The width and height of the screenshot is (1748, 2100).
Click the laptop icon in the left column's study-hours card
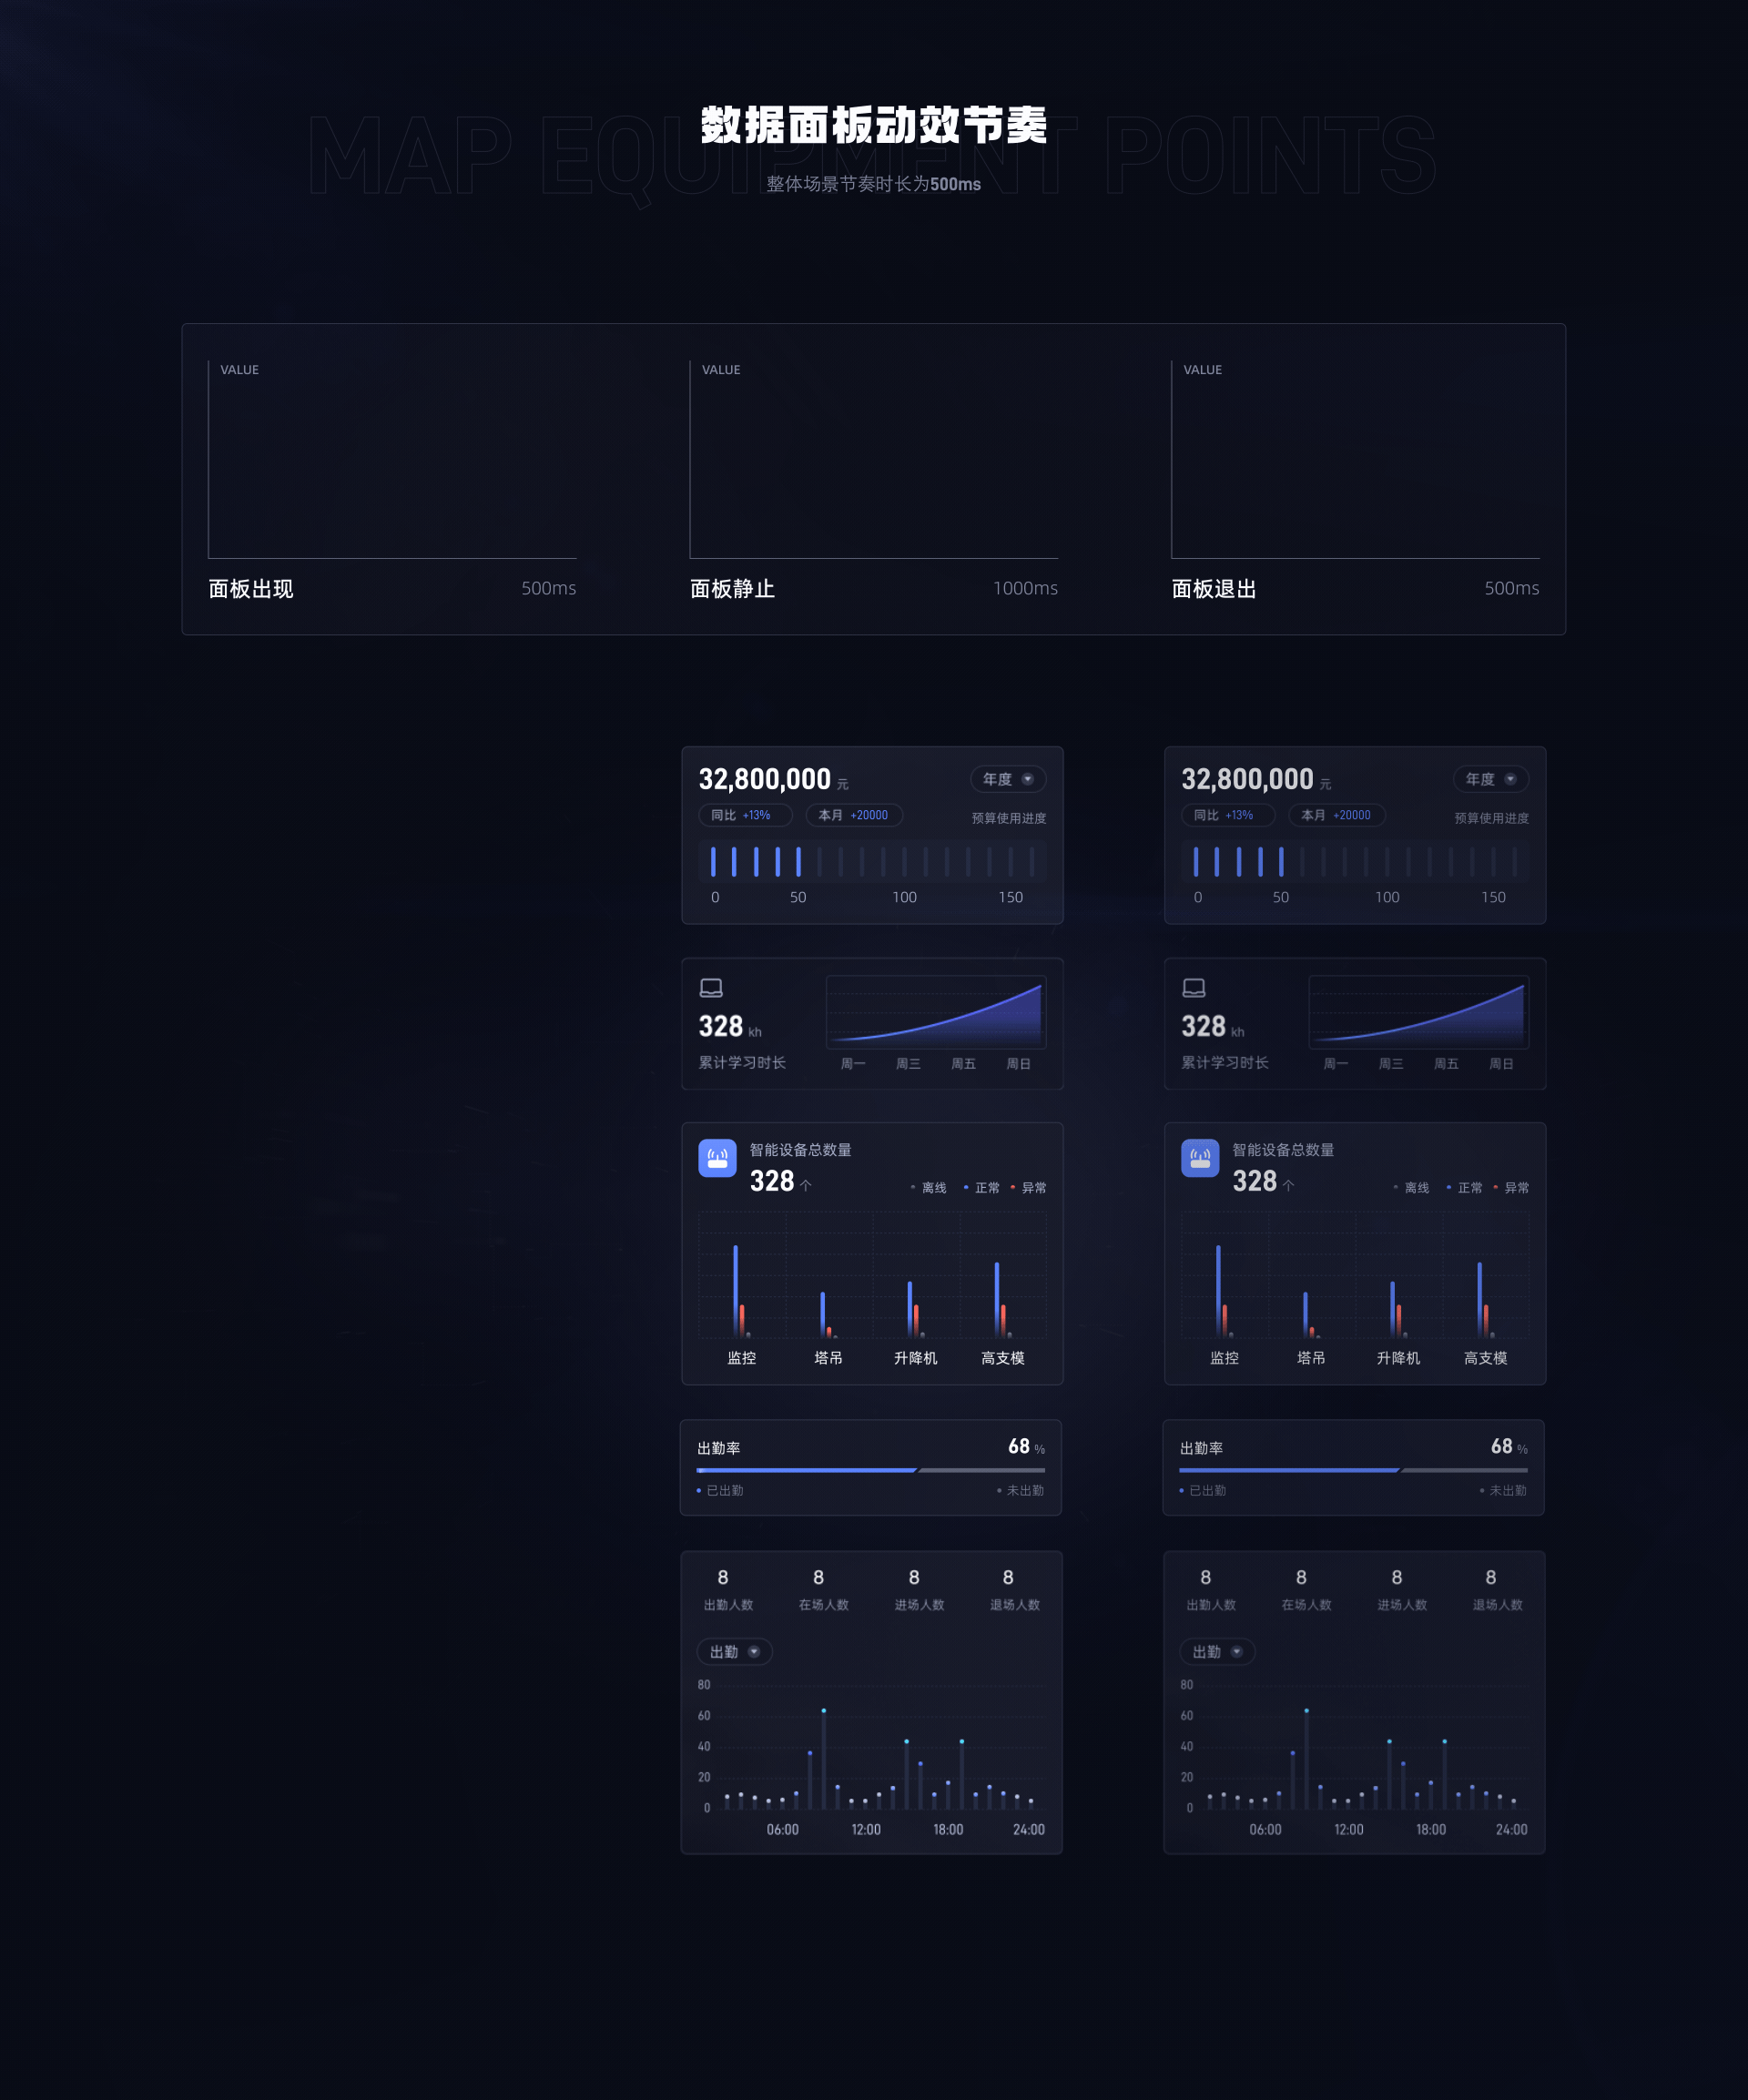(711, 988)
